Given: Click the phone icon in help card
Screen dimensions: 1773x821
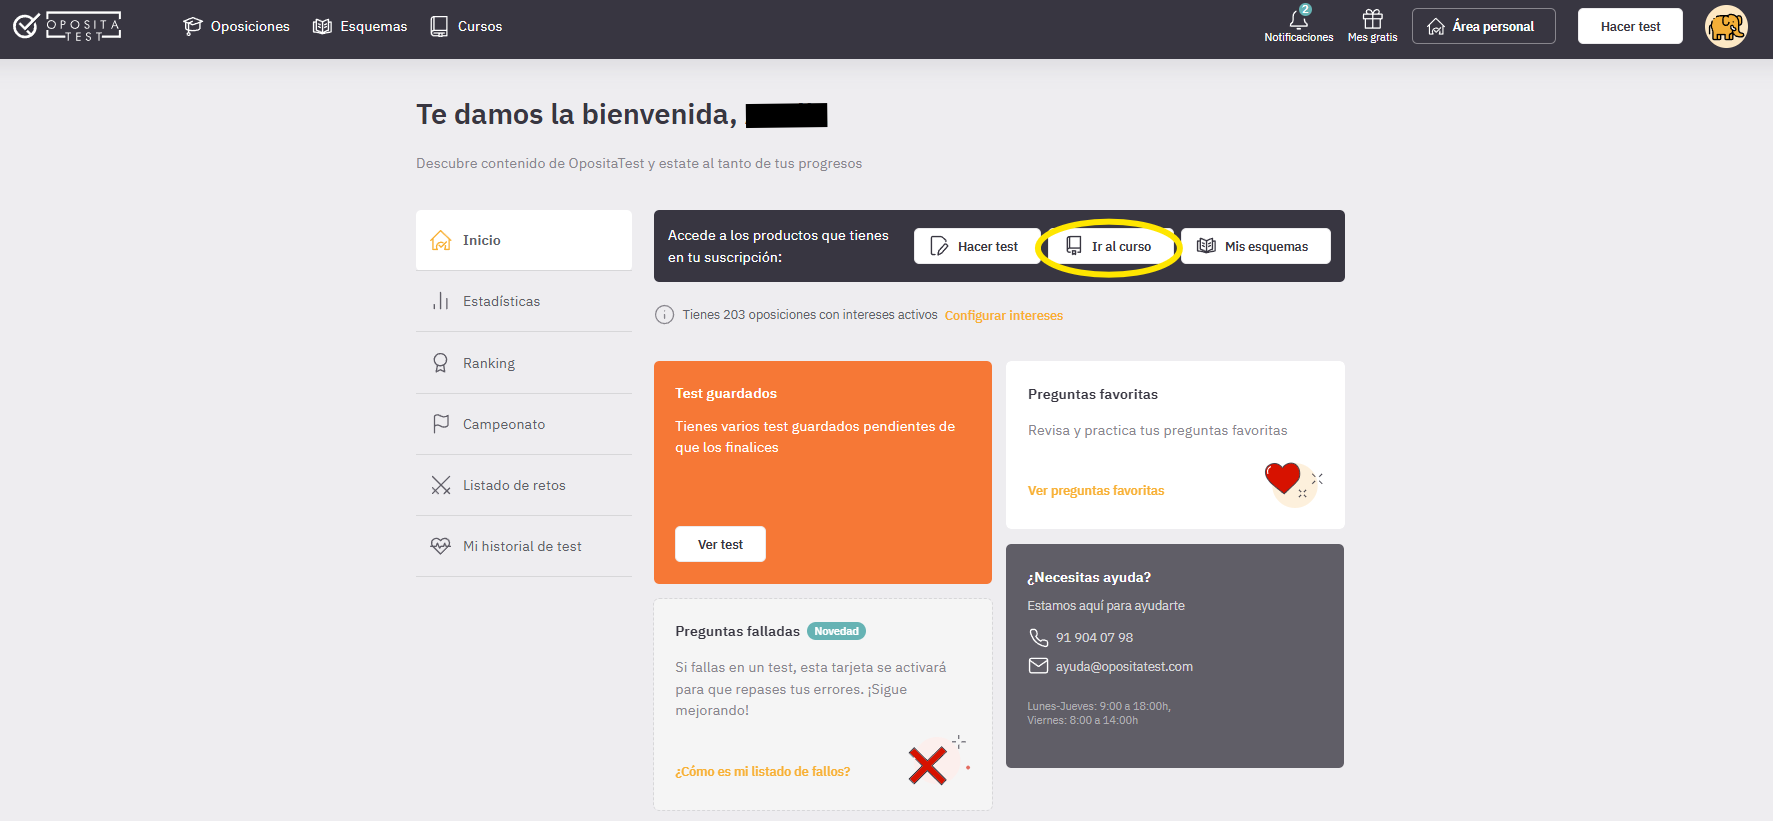Looking at the screenshot, I should [1039, 637].
